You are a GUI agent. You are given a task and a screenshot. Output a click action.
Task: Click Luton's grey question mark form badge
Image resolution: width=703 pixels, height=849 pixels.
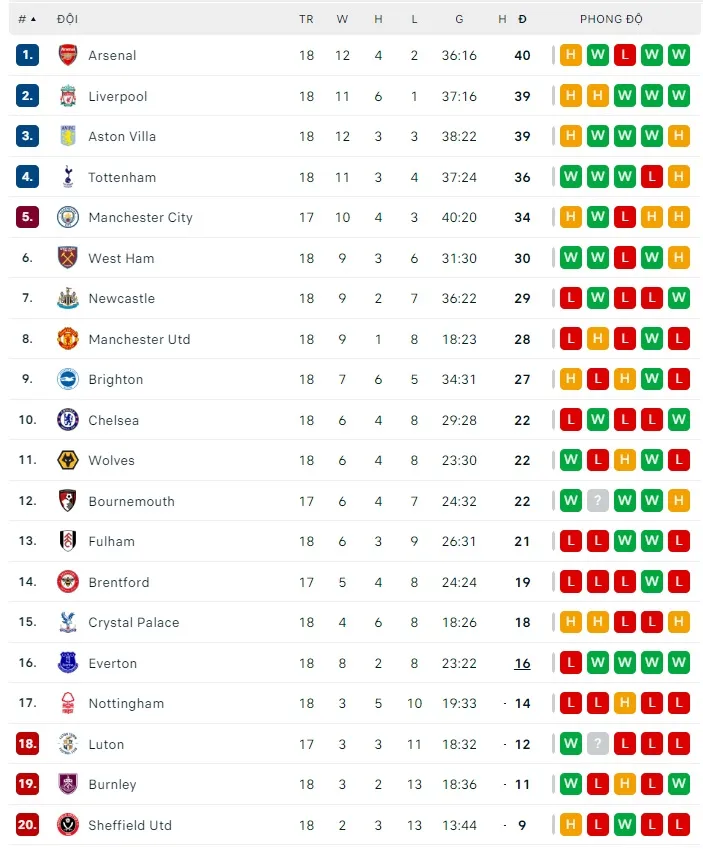pyautogui.click(x=598, y=744)
